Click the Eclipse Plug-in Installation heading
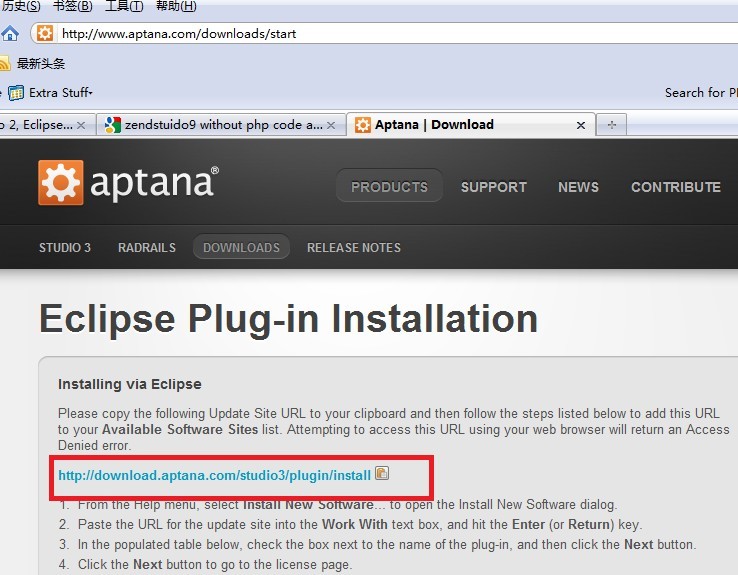This screenshot has height=575, width=738. pos(289,319)
